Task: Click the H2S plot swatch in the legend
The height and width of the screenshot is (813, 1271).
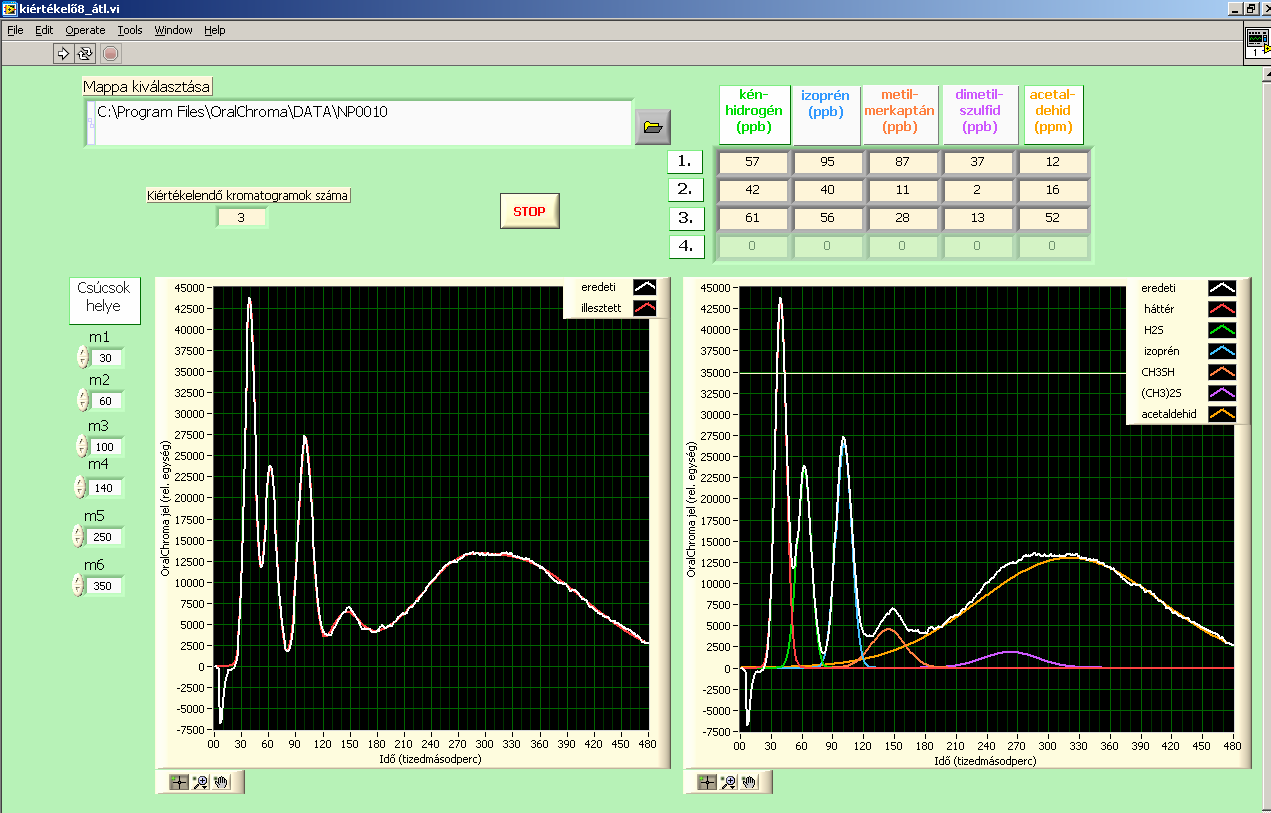Action: 1222,329
